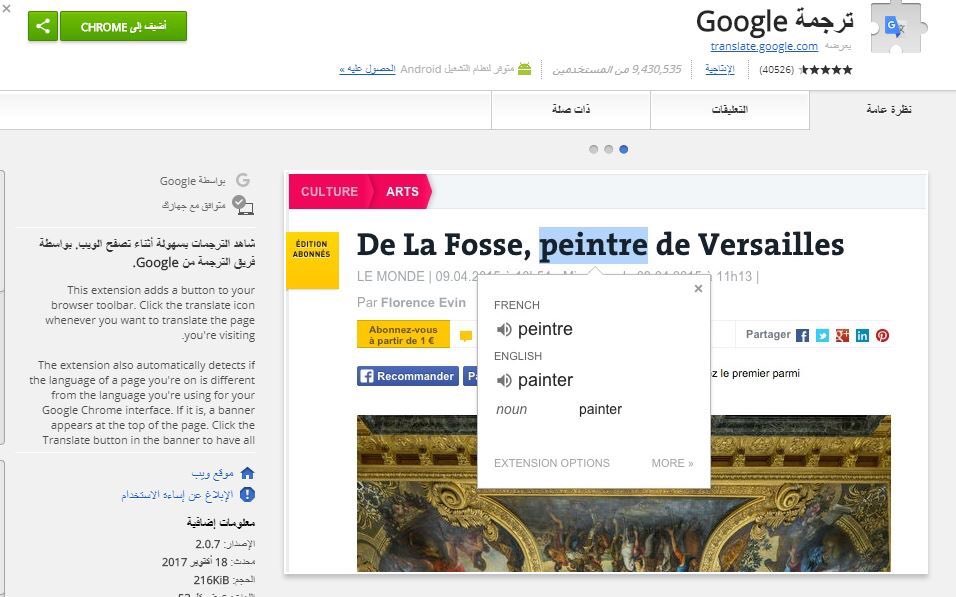Click file size 216KiB
This screenshot has height=597, width=956.
(212, 580)
